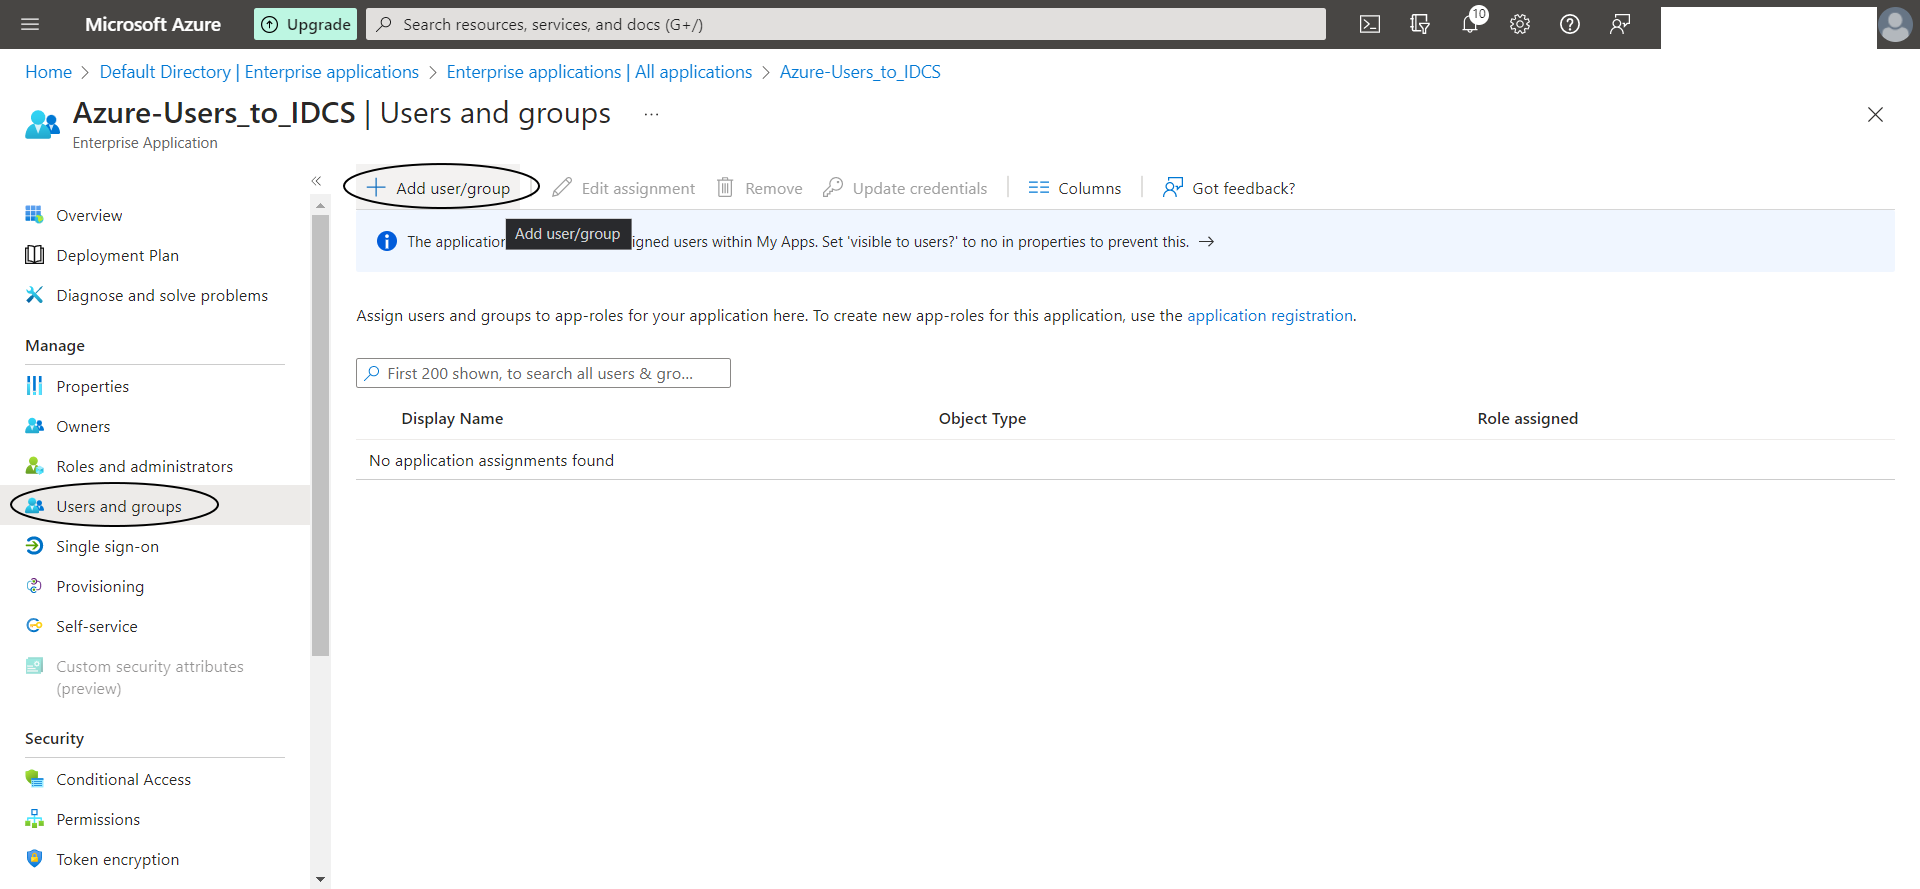Click the sidebar scrollbar thumb

pos(320,435)
